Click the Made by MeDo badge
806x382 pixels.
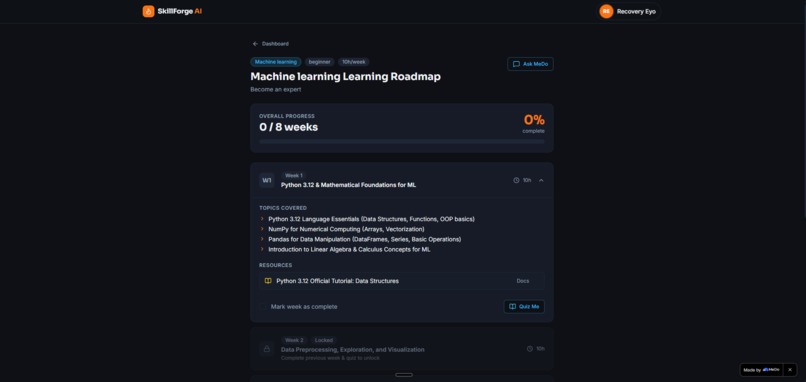(x=761, y=370)
